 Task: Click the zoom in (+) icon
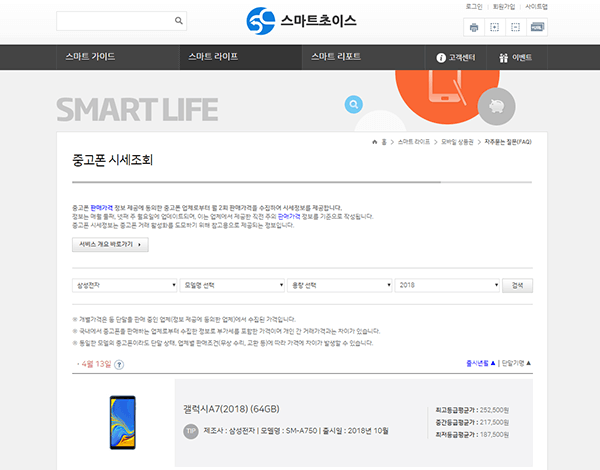(495, 27)
